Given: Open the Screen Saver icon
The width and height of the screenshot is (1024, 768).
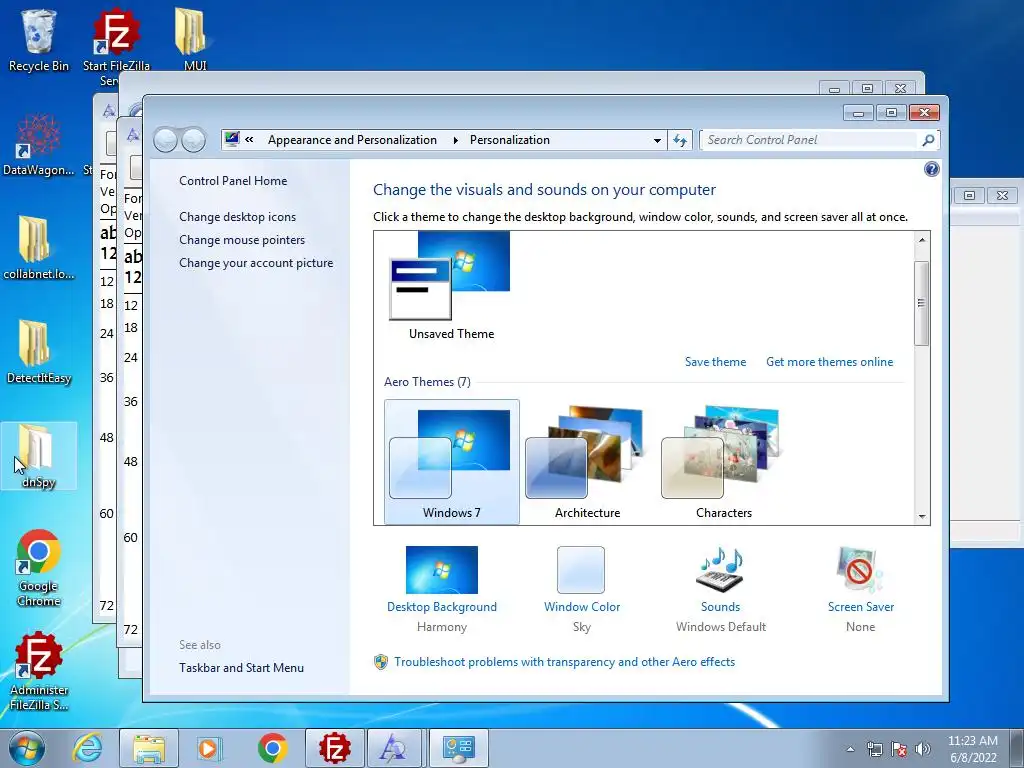Looking at the screenshot, I should (x=860, y=570).
